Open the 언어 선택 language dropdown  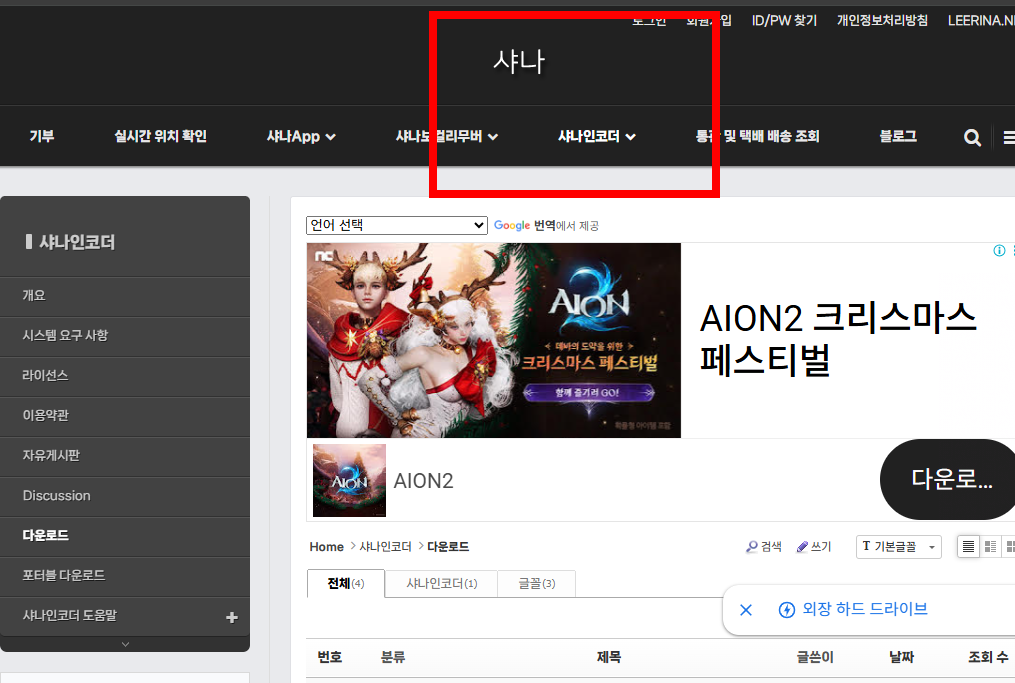396,225
